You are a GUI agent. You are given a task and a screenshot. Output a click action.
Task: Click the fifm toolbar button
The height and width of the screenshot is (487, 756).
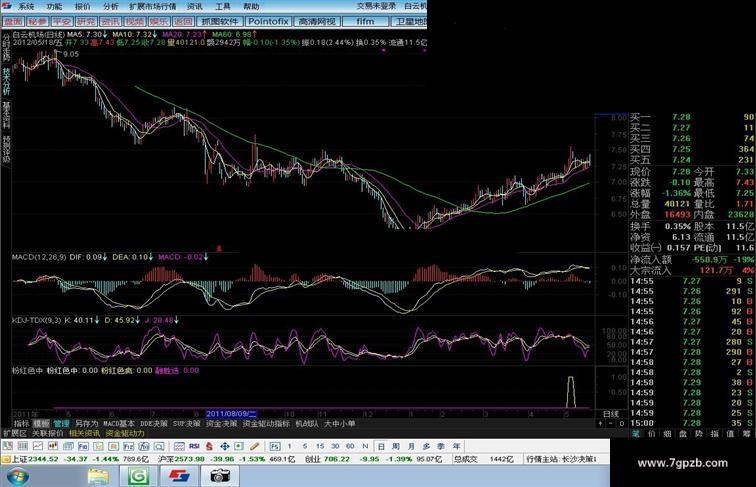coord(365,21)
